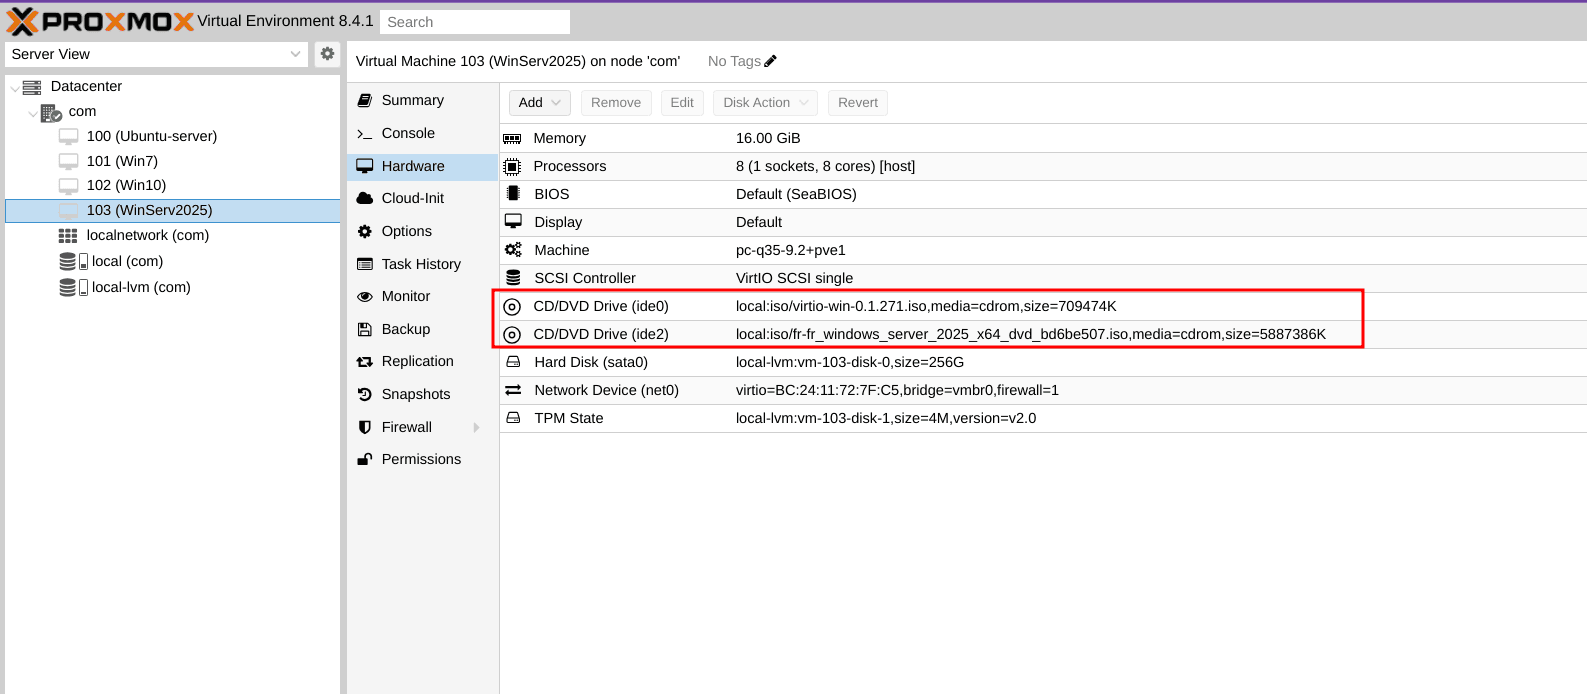
Task: Click the monitor icon for 102 (Win10)
Action: pos(68,186)
